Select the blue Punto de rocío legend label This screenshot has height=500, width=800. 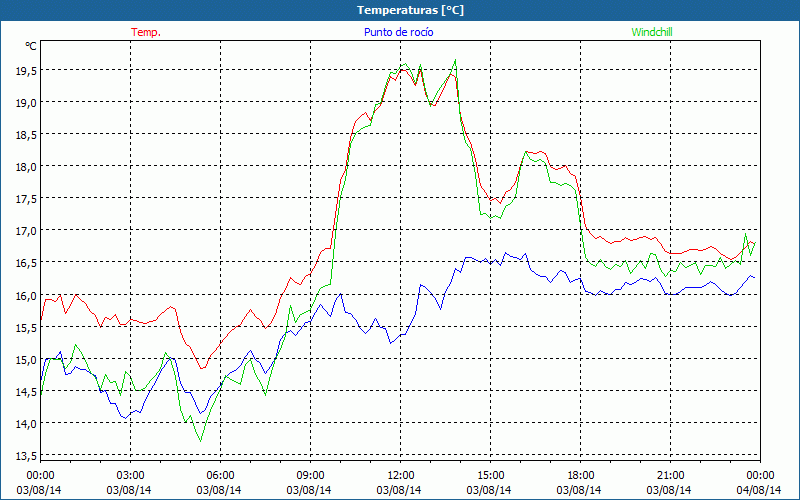(398, 32)
